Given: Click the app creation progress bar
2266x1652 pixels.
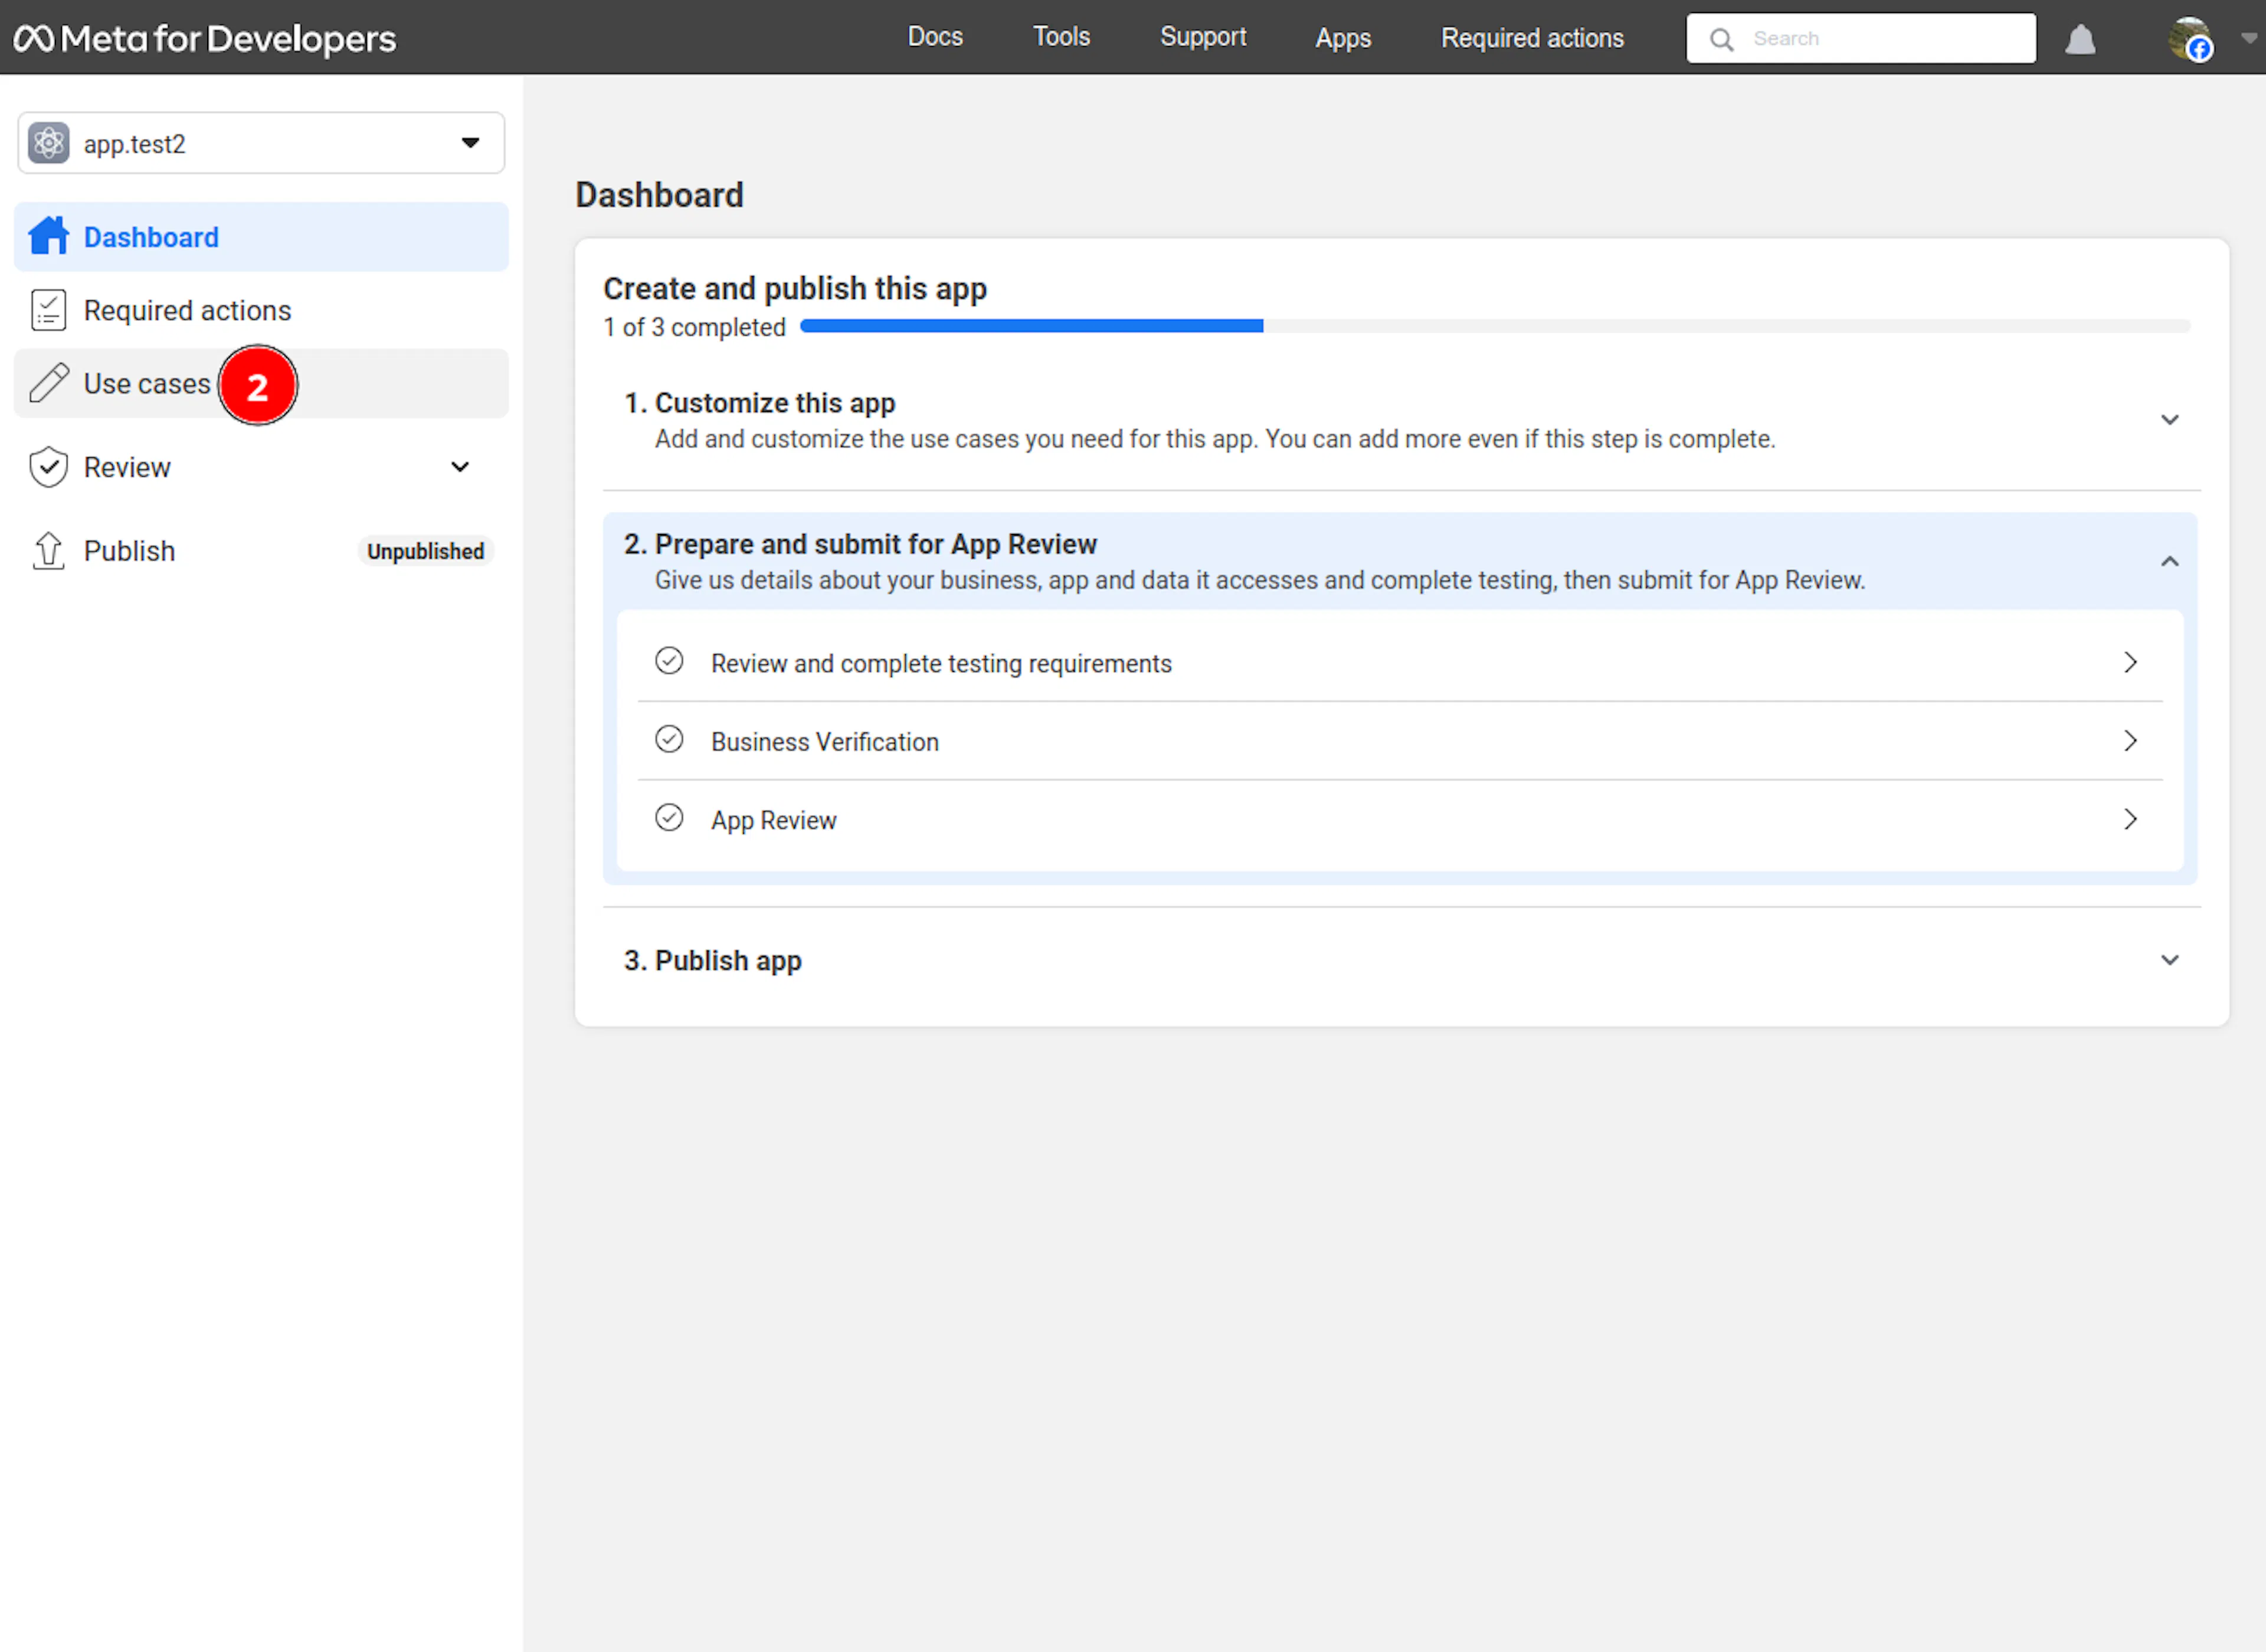Looking at the screenshot, I should [x=1495, y=326].
